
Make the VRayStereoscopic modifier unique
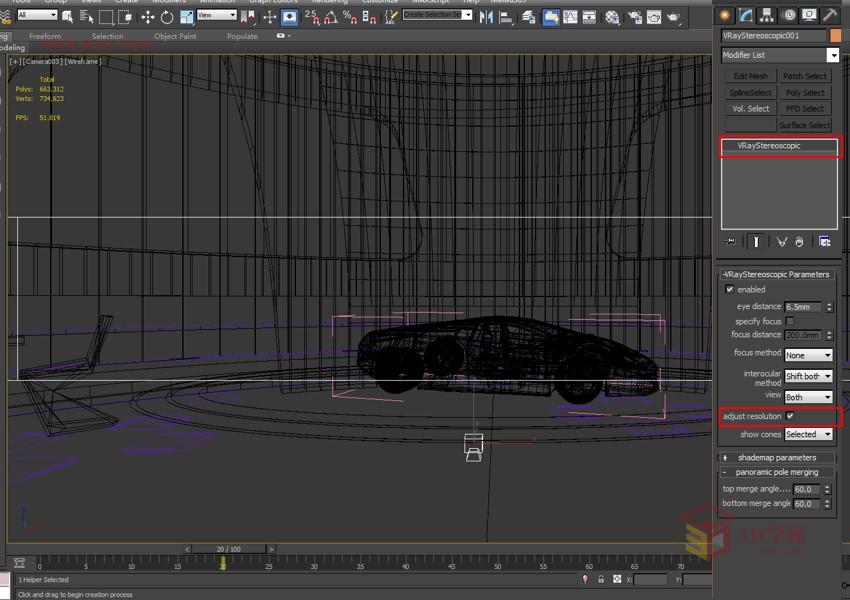782,241
